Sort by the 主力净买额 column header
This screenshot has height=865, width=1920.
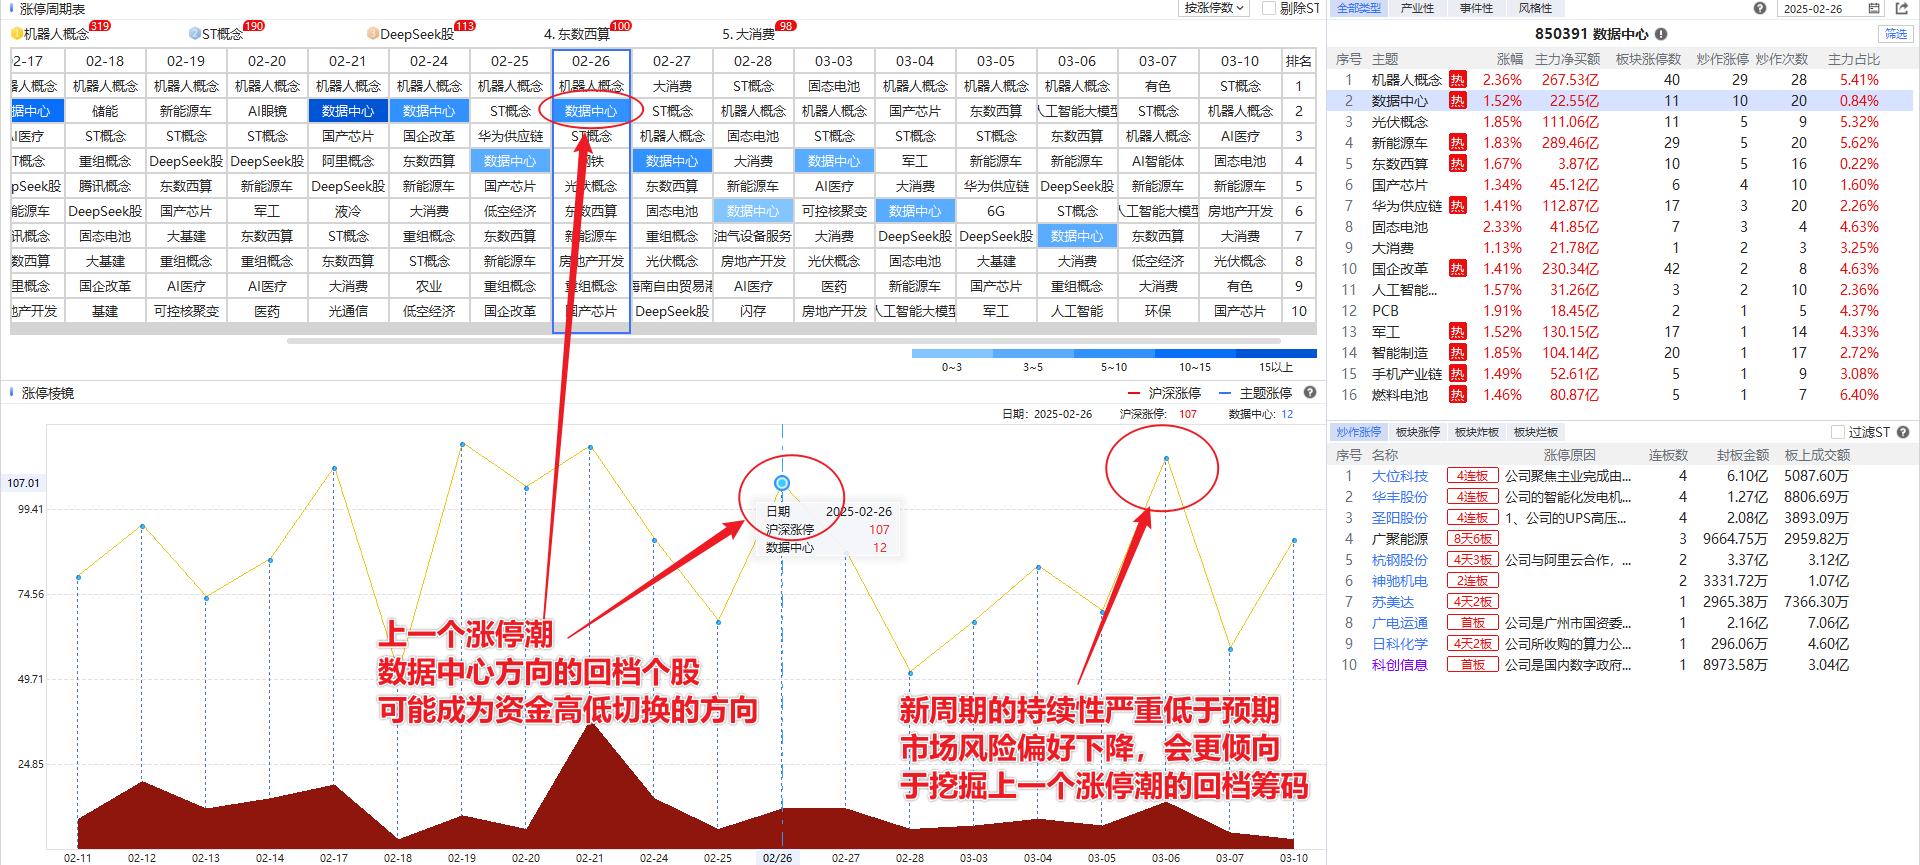[x=1567, y=59]
